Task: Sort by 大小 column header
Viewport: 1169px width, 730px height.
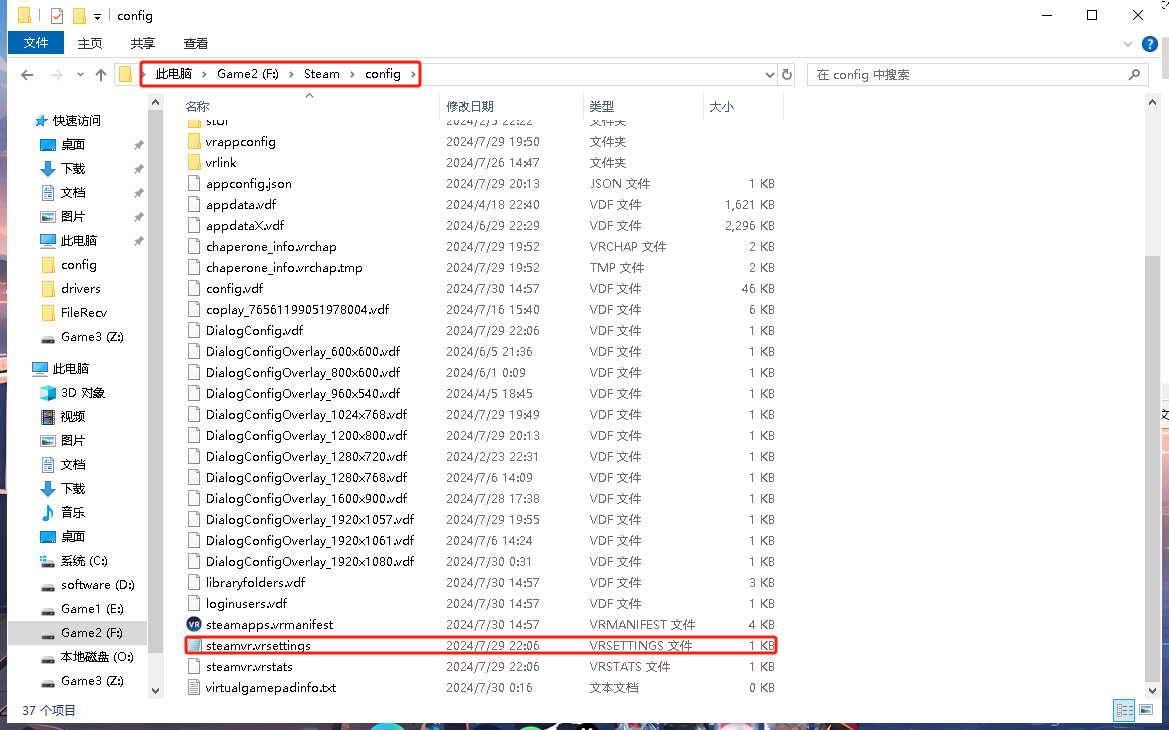Action: [722, 107]
